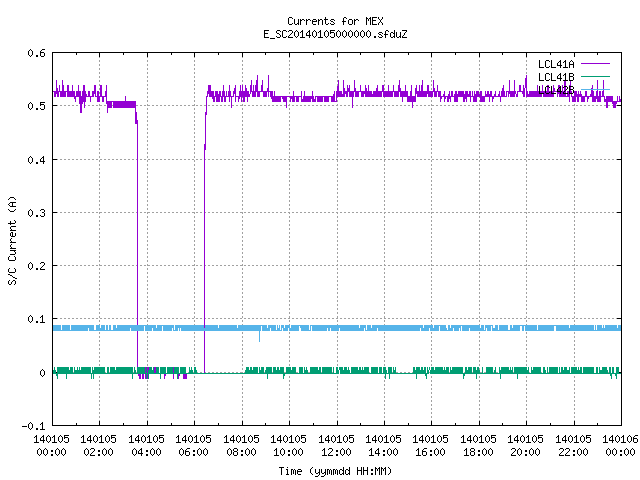This screenshot has width=640, height=480.
Task: Click the blue legend line sample for LCL42B
Action: click(595, 89)
